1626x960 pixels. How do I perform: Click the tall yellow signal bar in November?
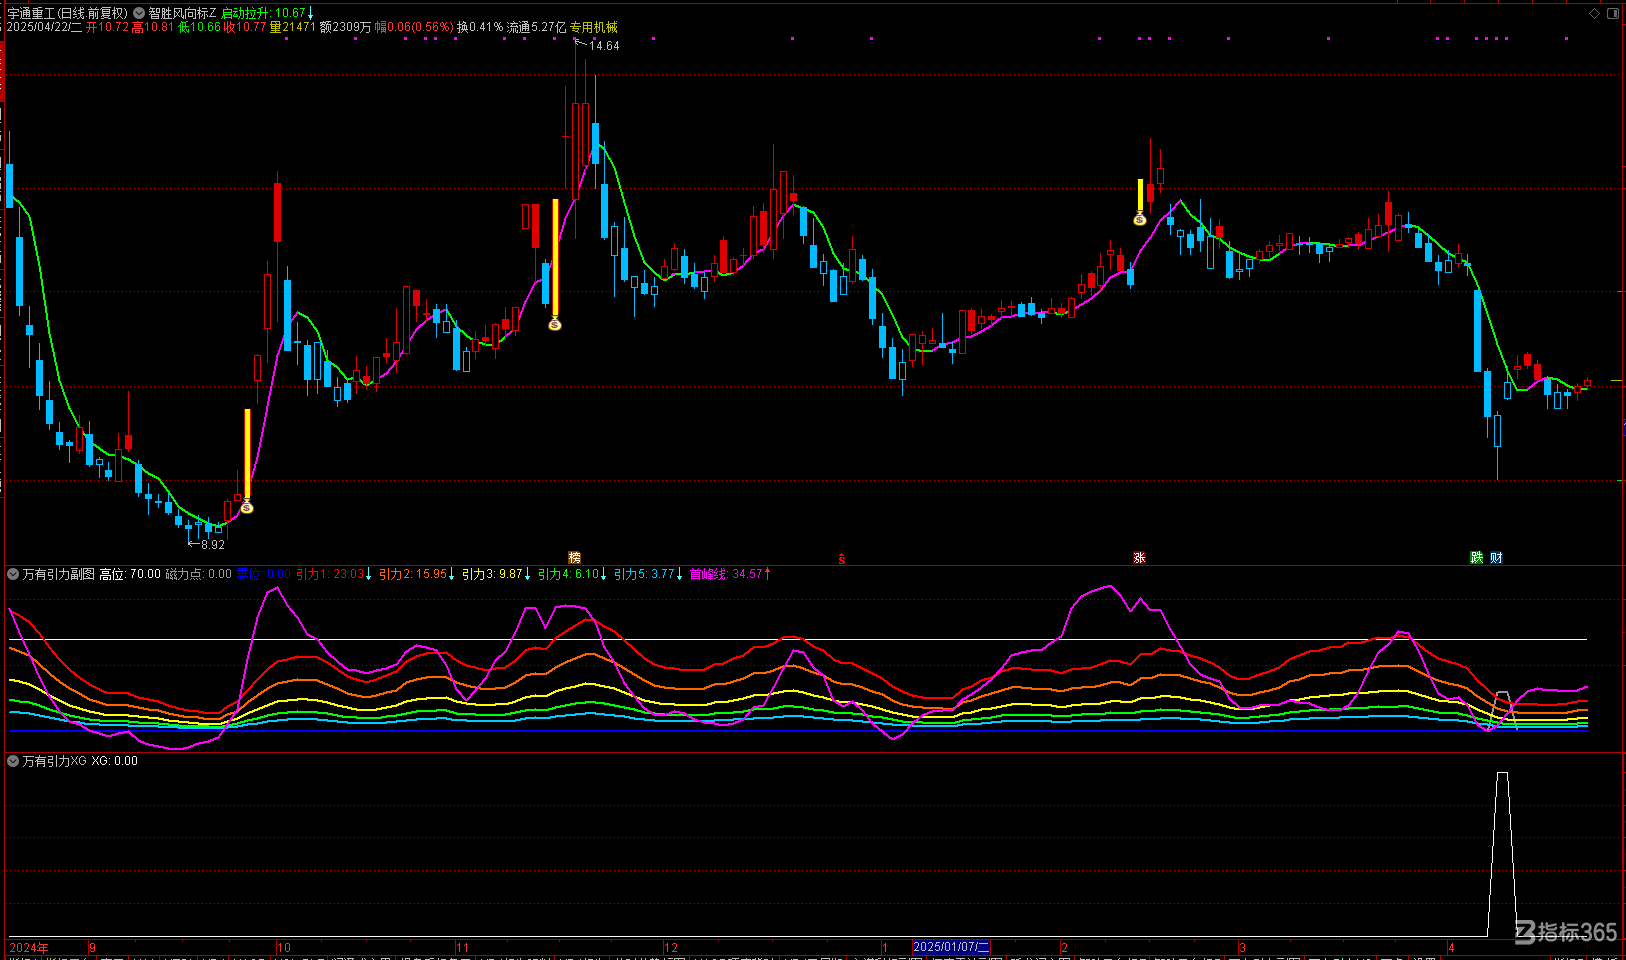coord(555,258)
